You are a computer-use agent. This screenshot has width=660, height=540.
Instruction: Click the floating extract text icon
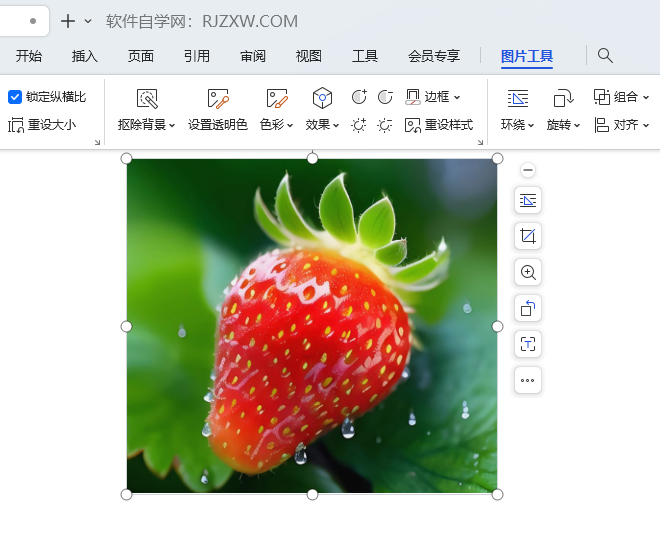point(528,344)
